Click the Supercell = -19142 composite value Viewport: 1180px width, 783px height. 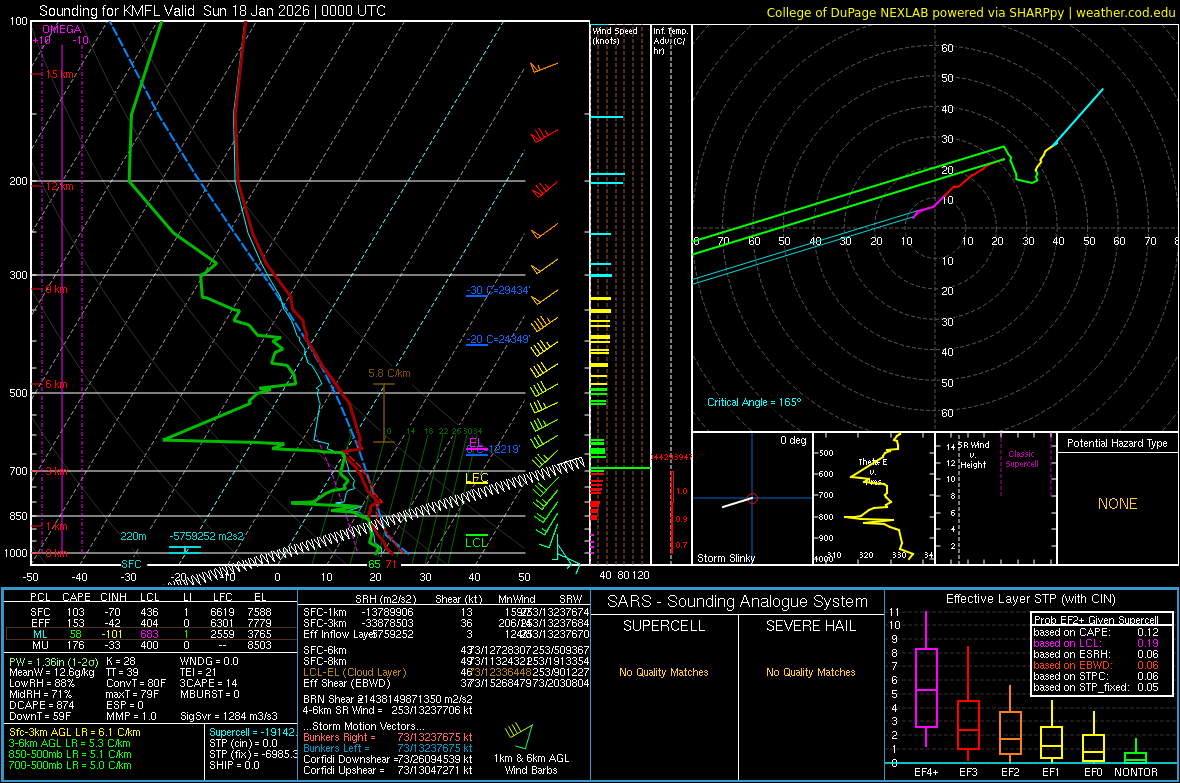[252, 732]
